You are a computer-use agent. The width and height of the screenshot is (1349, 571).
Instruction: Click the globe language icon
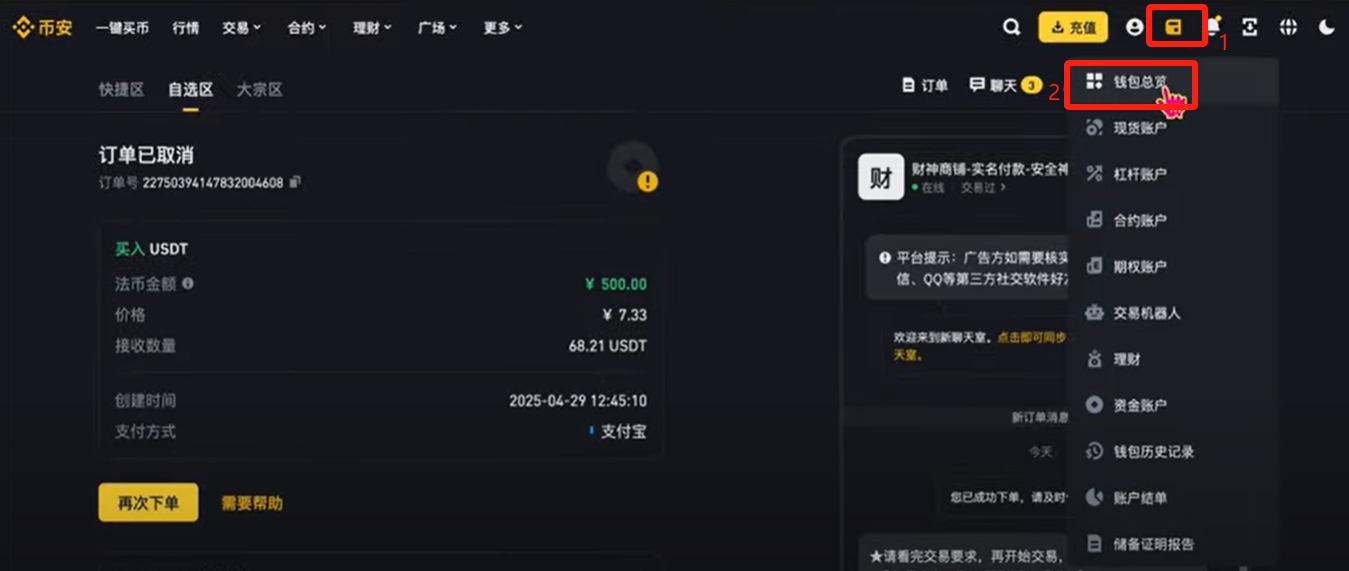(x=1288, y=28)
